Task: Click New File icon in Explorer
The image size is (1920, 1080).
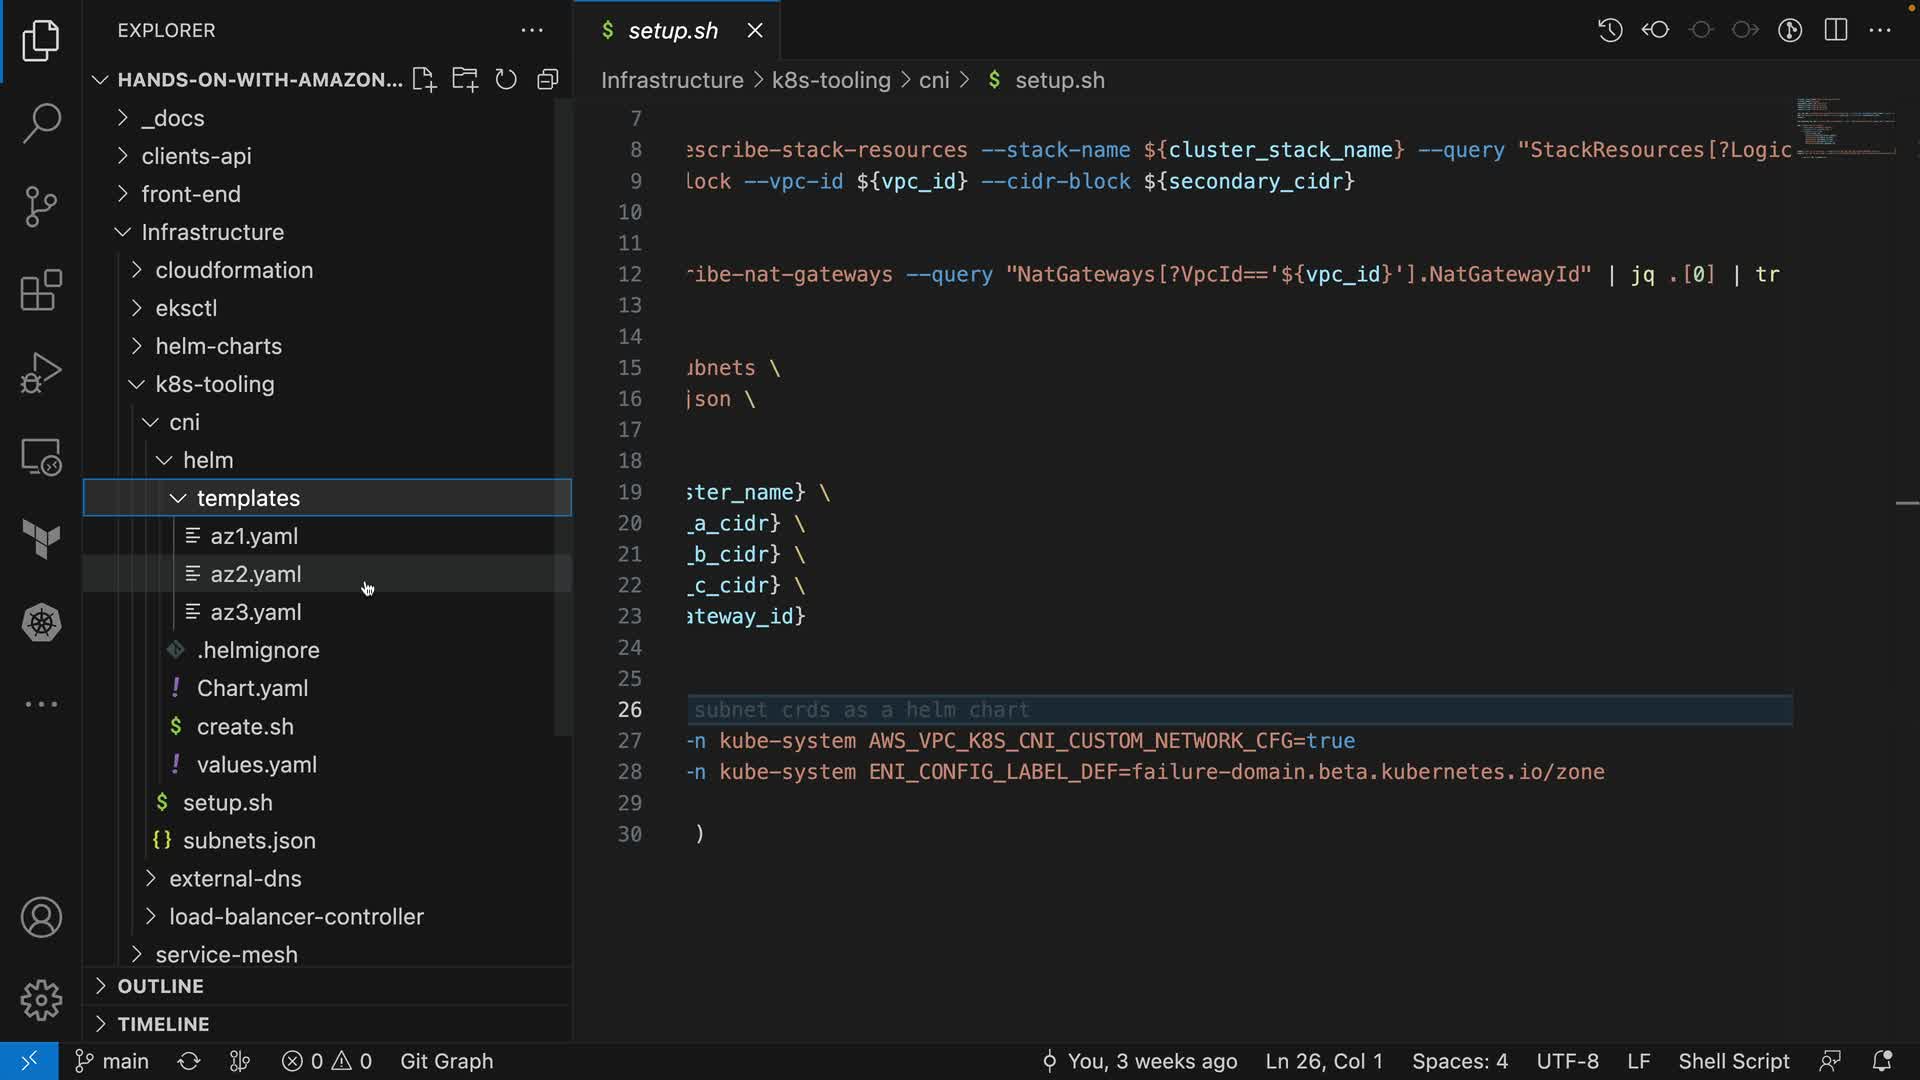Action: click(x=424, y=80)
